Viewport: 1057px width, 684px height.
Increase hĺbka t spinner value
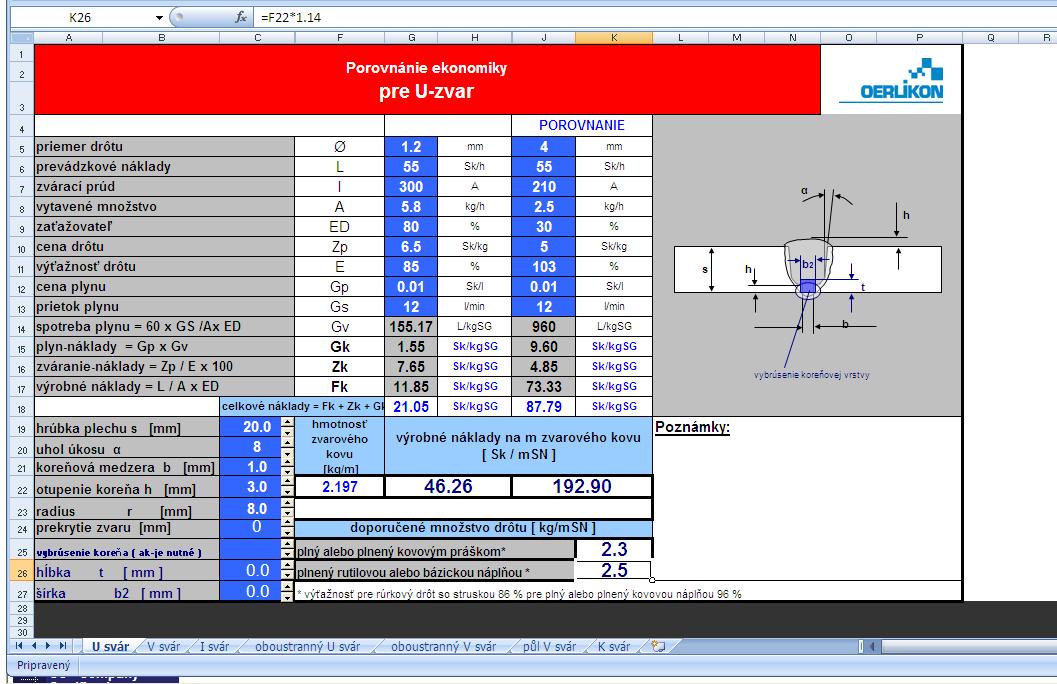tap(289, 566)
